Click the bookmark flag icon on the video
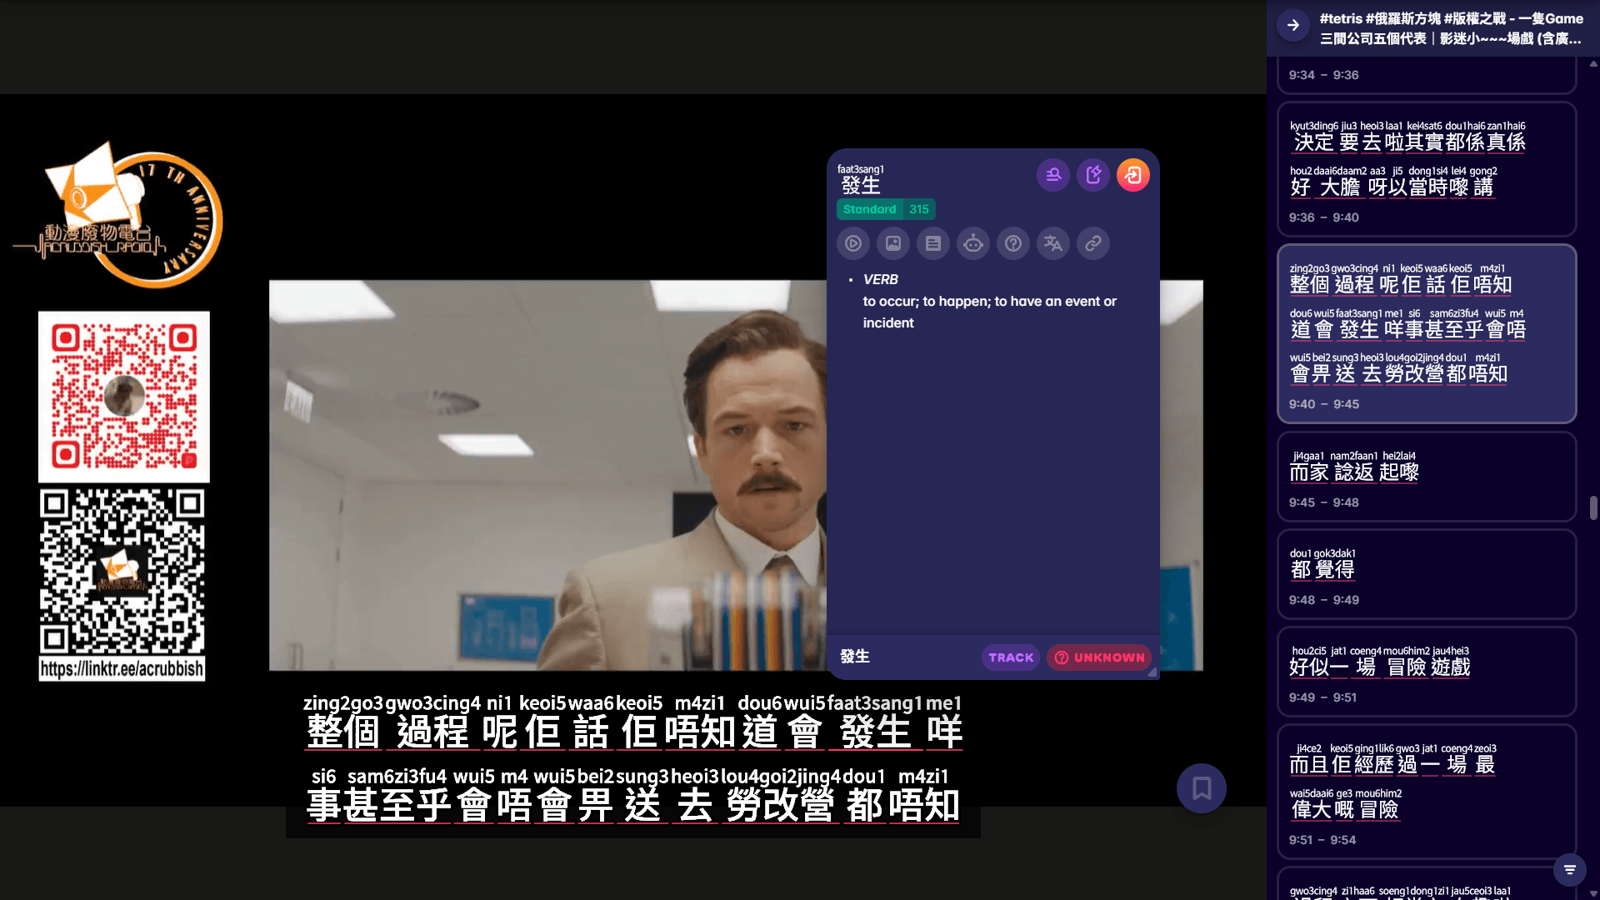 [x=1201, y=788]
